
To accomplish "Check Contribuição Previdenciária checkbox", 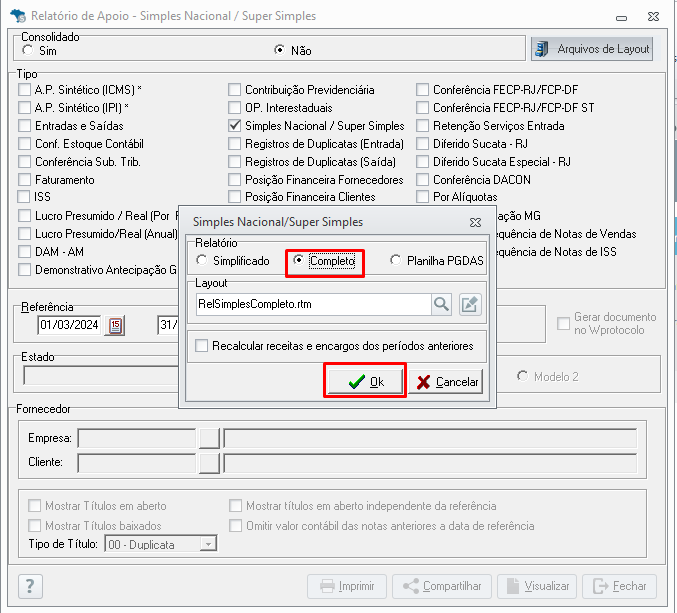I will [234, 90].
